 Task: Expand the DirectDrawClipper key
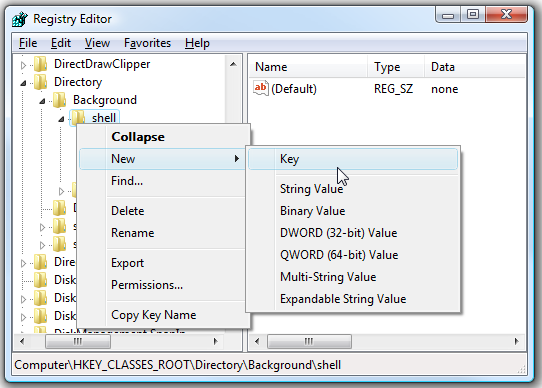pyautogui.click(x=23, y=65)
